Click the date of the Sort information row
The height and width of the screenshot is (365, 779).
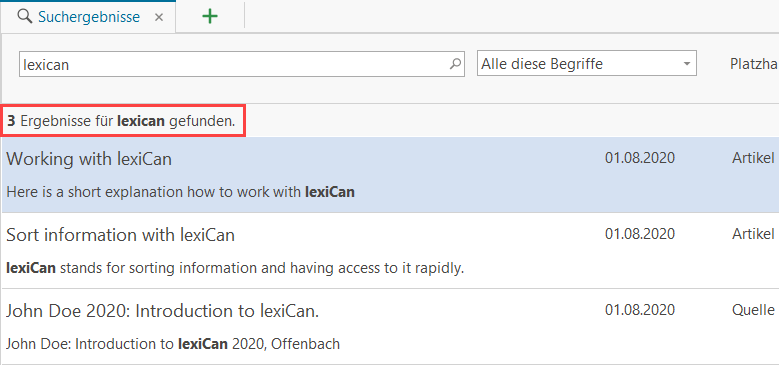tap(640, 233)
